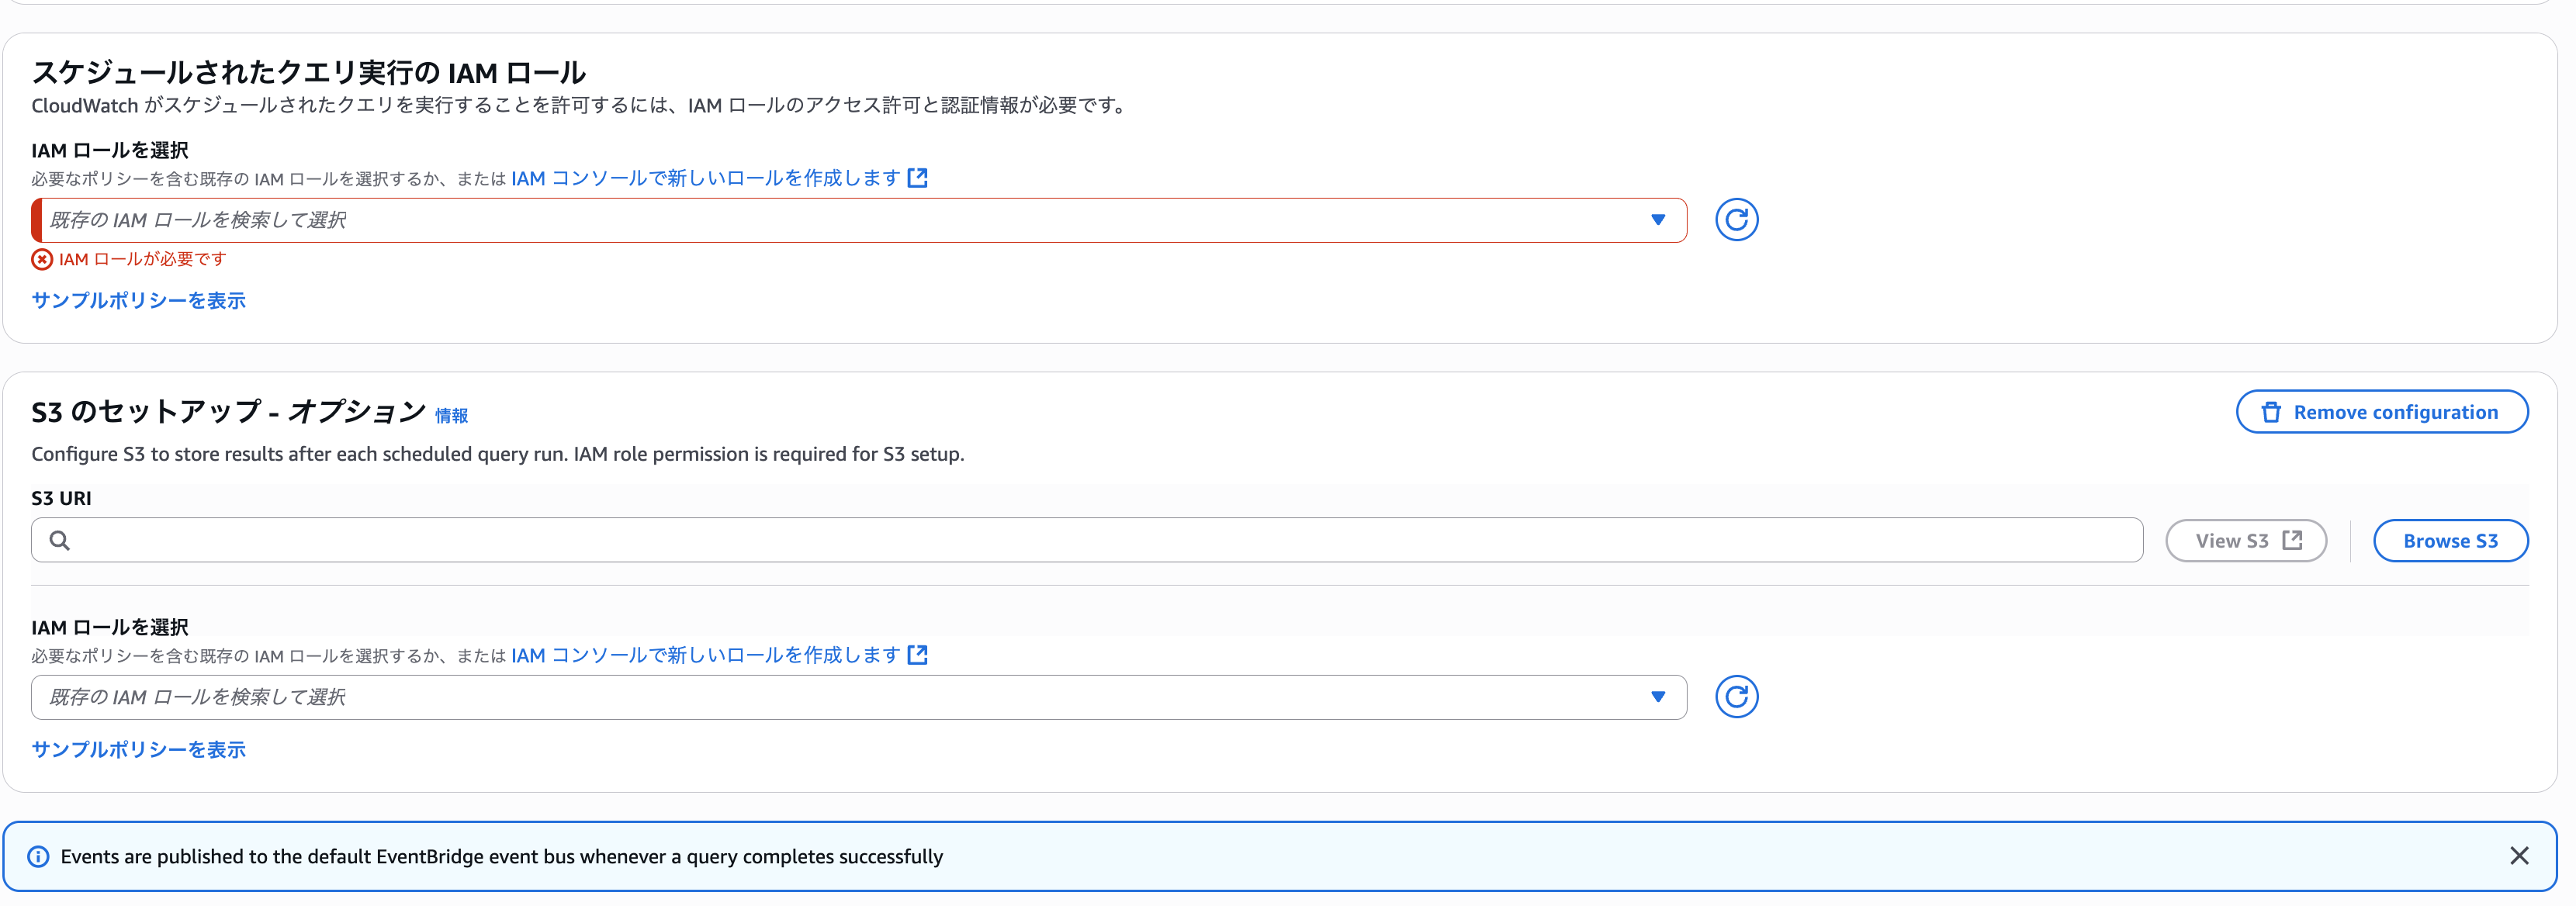Open サンプルポリシーを表示 under the scheduled query role
Viewport: 2576px width, 906px height.
coord(138,299)
